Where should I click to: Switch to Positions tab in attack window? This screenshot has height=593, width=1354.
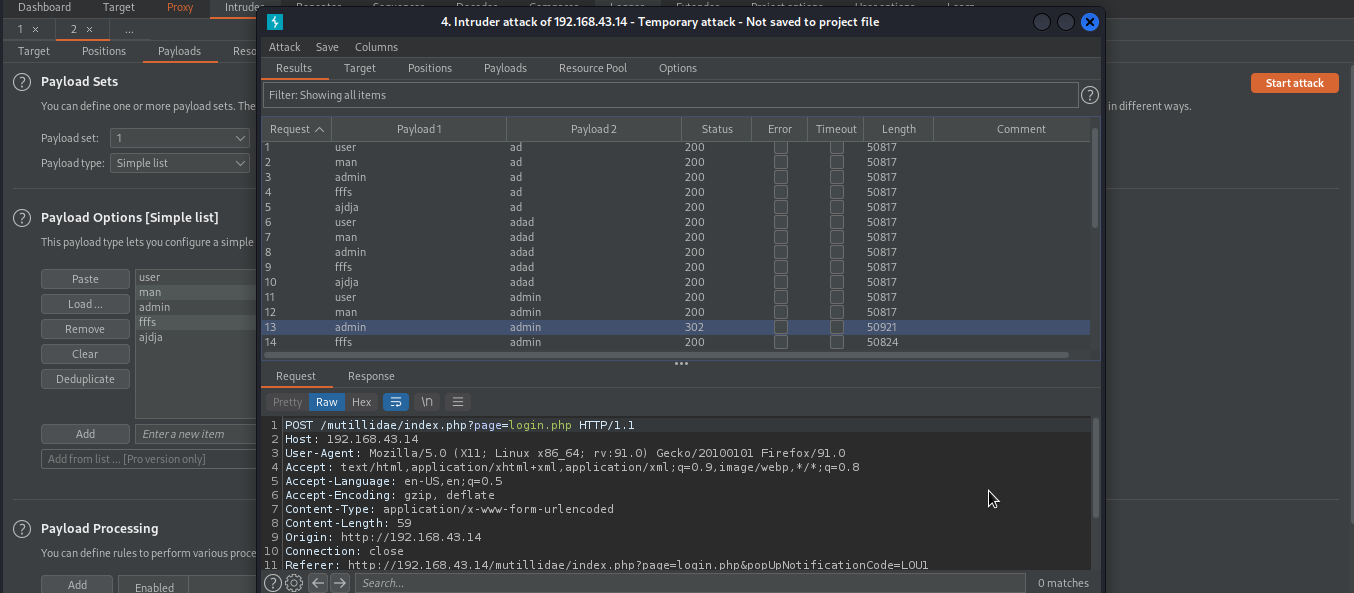(x=430, y=68)
